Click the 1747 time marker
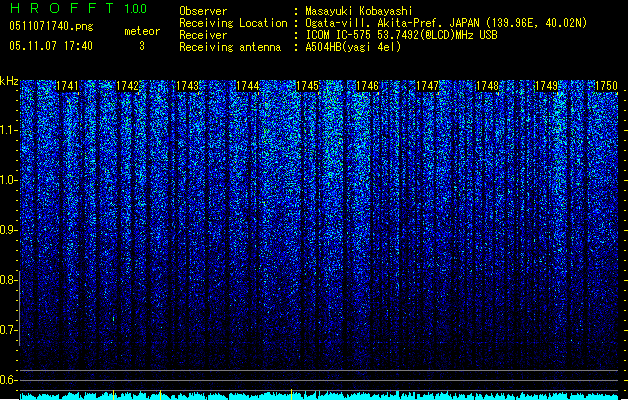Image resolution: width=629 pixels, height=400 pixels. point(428,86)
